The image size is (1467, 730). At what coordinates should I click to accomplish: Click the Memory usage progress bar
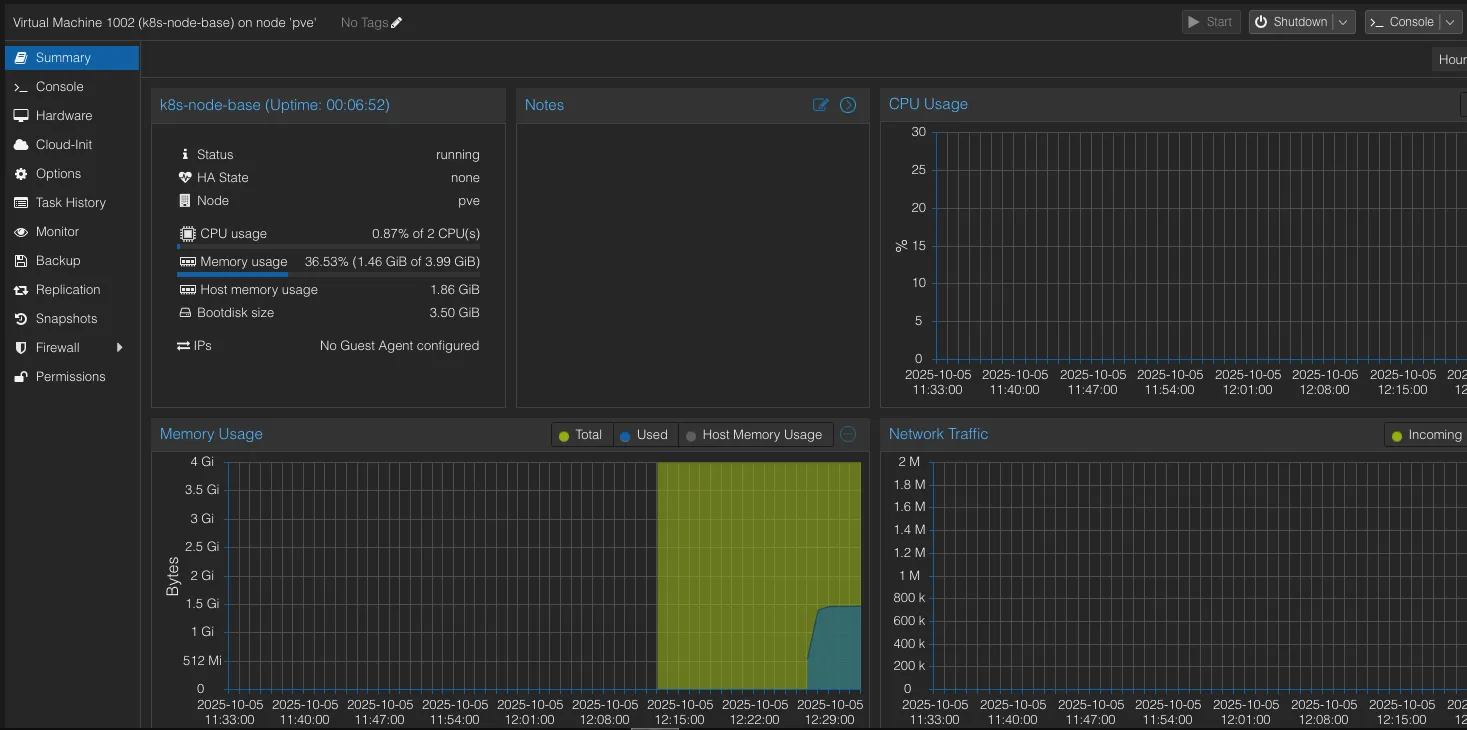(x=328, y=274)
